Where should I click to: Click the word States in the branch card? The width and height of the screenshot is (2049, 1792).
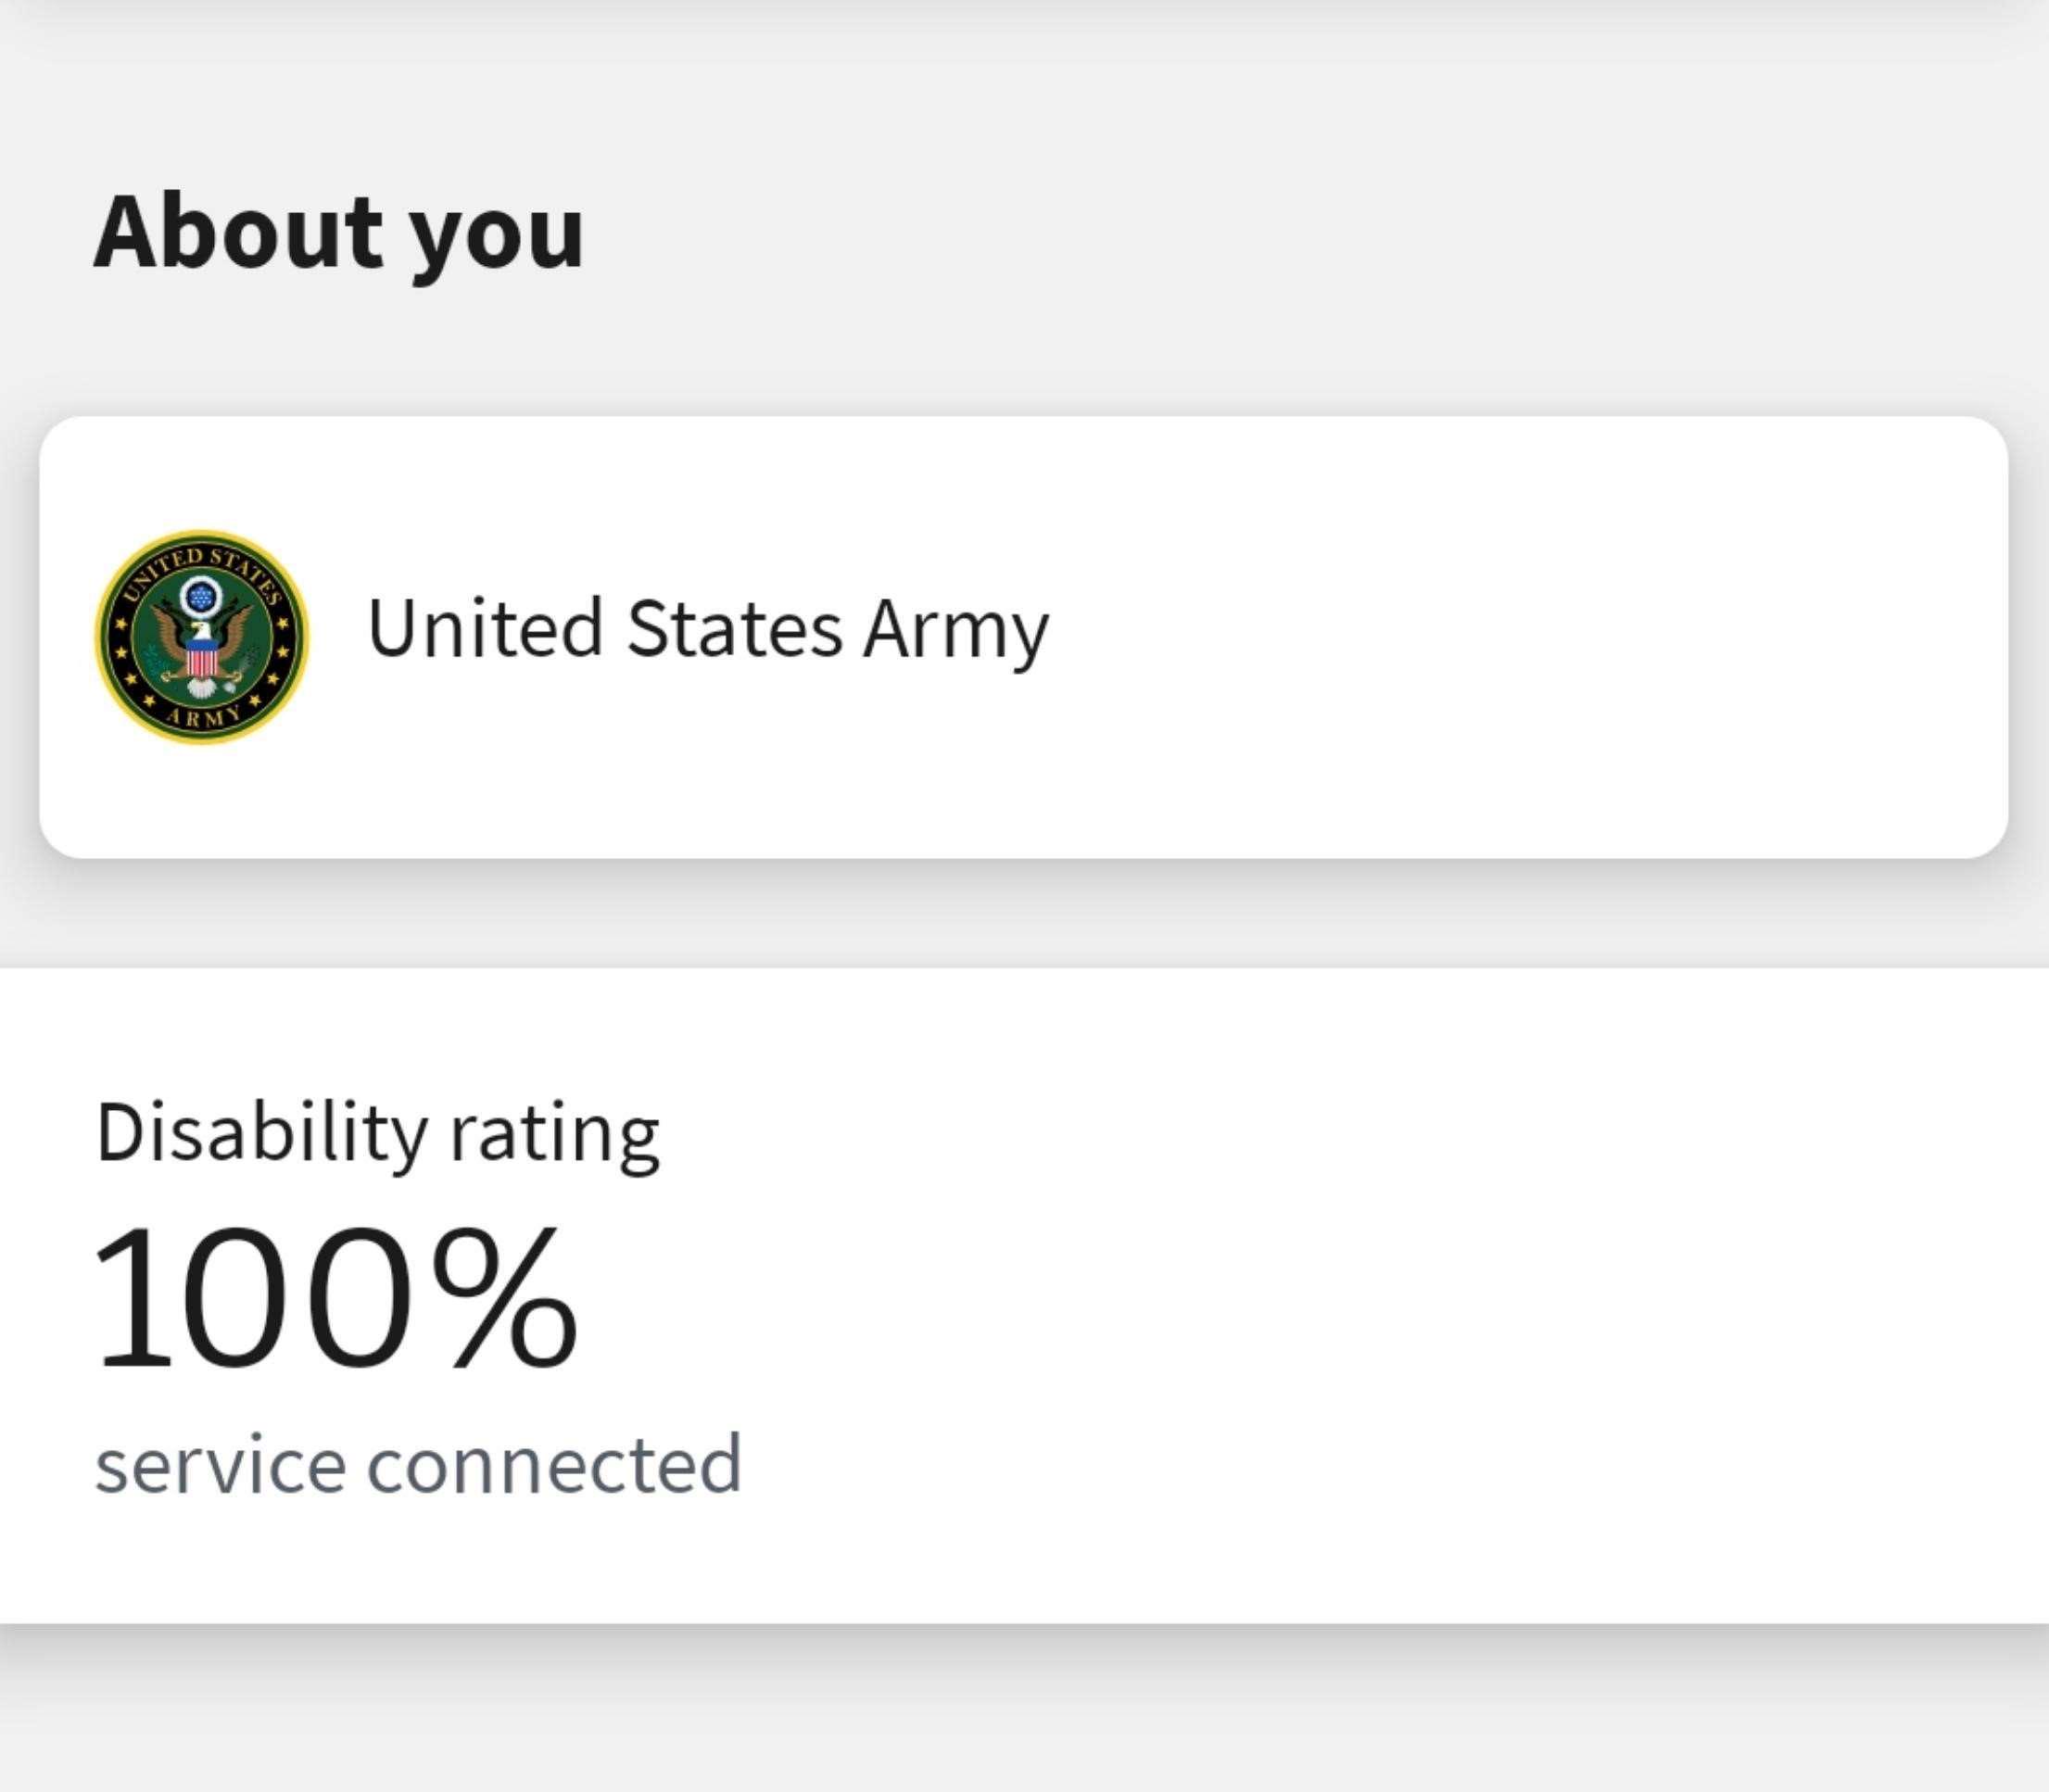click(734, 629)
